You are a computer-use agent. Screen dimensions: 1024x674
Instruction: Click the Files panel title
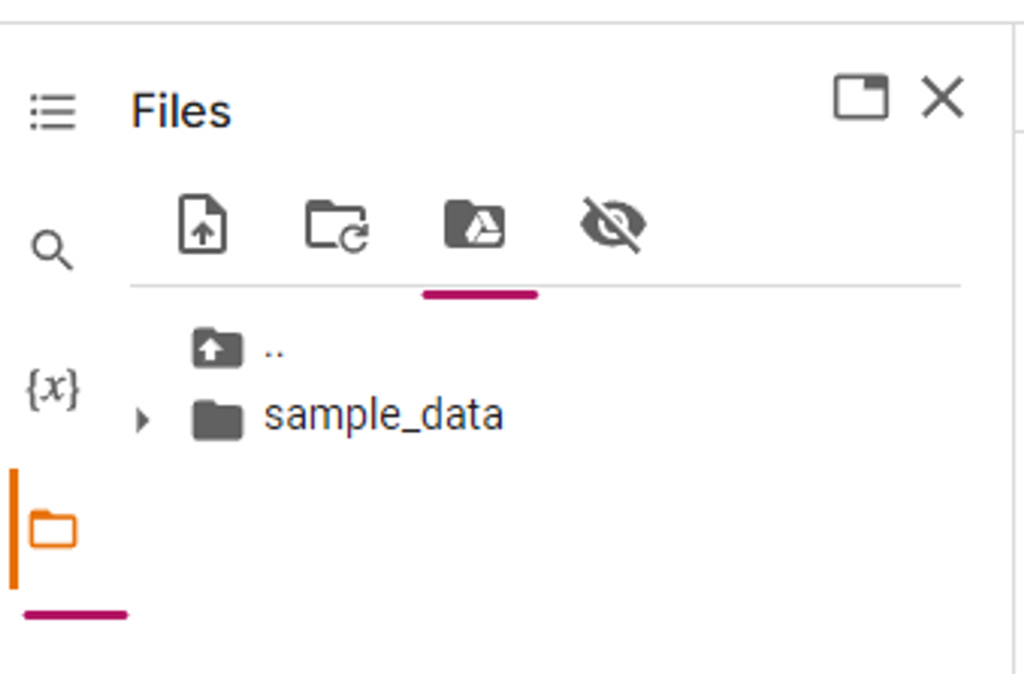click(x=182, y=111)
